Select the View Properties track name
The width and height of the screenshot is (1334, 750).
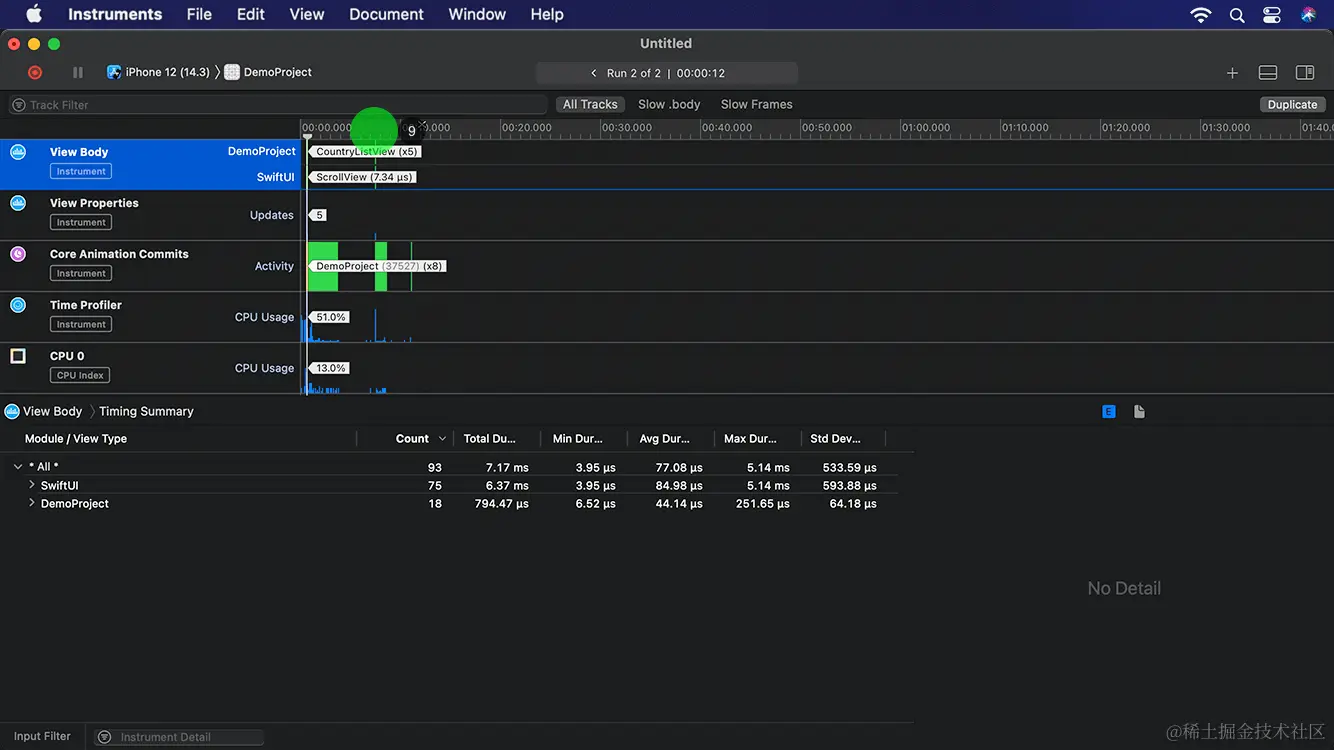pyautogui.click(x=94, y=203)
